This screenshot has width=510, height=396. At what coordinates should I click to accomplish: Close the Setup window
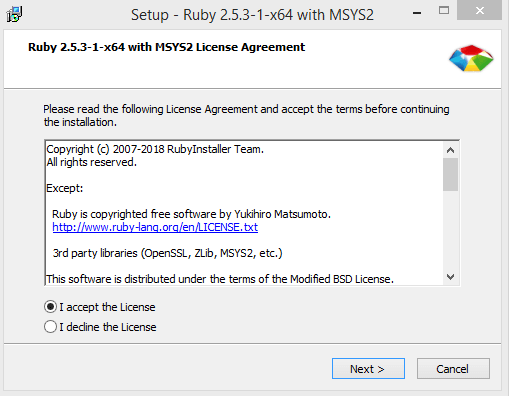(x=480, y=10)
